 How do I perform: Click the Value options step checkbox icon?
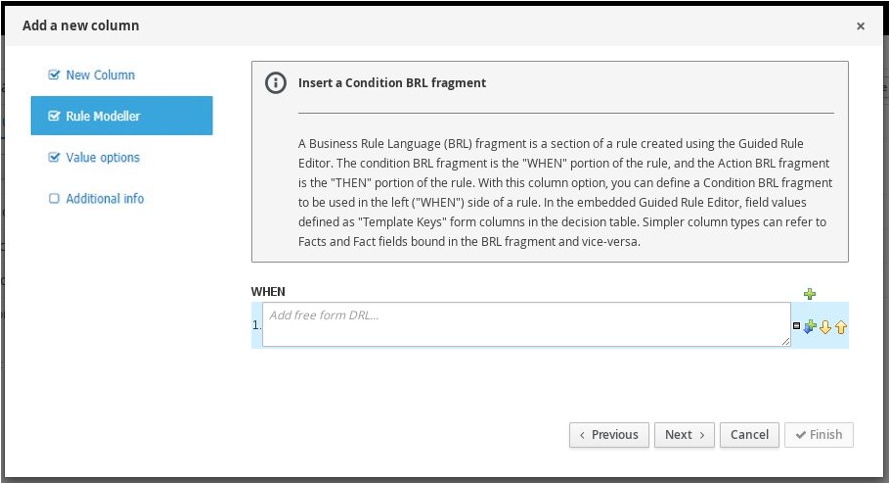pos(54,158)
